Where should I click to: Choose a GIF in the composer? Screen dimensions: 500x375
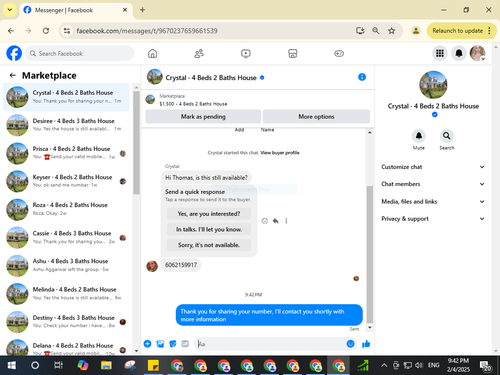click(x=185, y=344)
